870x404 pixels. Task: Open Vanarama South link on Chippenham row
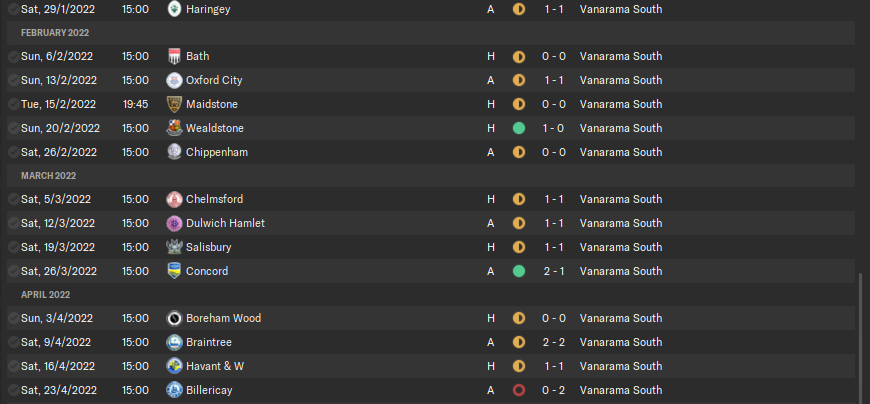[x=621, y=152]
